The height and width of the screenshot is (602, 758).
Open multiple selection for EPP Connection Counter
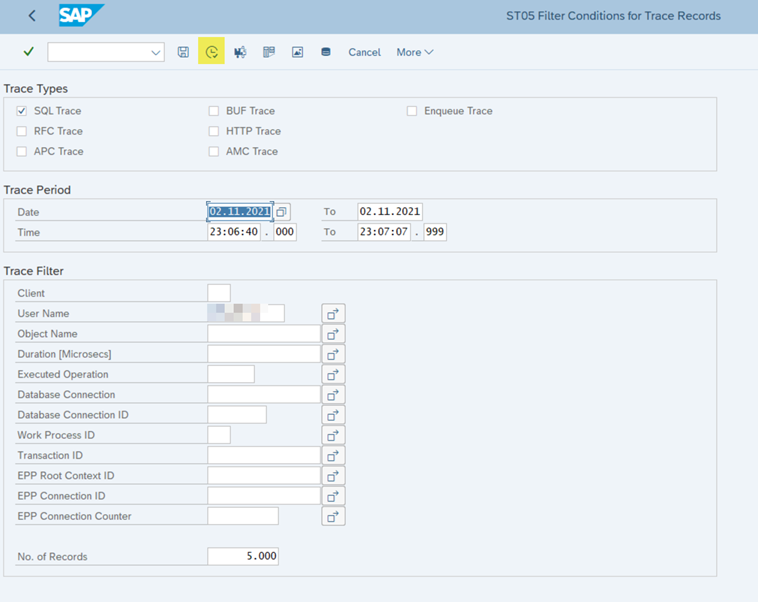[x=333, y=517]
